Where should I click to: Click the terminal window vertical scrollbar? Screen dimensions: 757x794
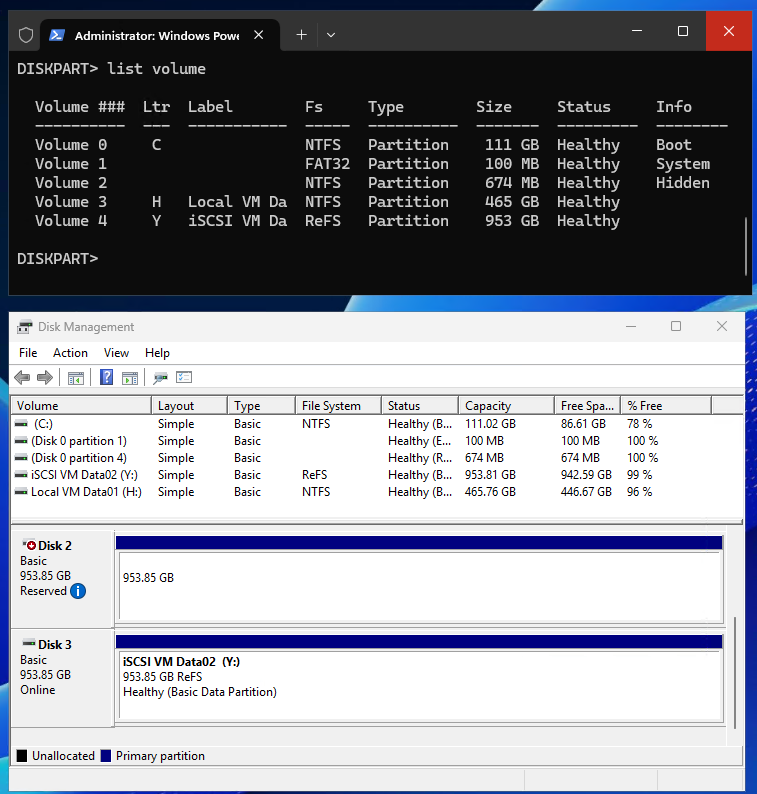pos(746,247)
